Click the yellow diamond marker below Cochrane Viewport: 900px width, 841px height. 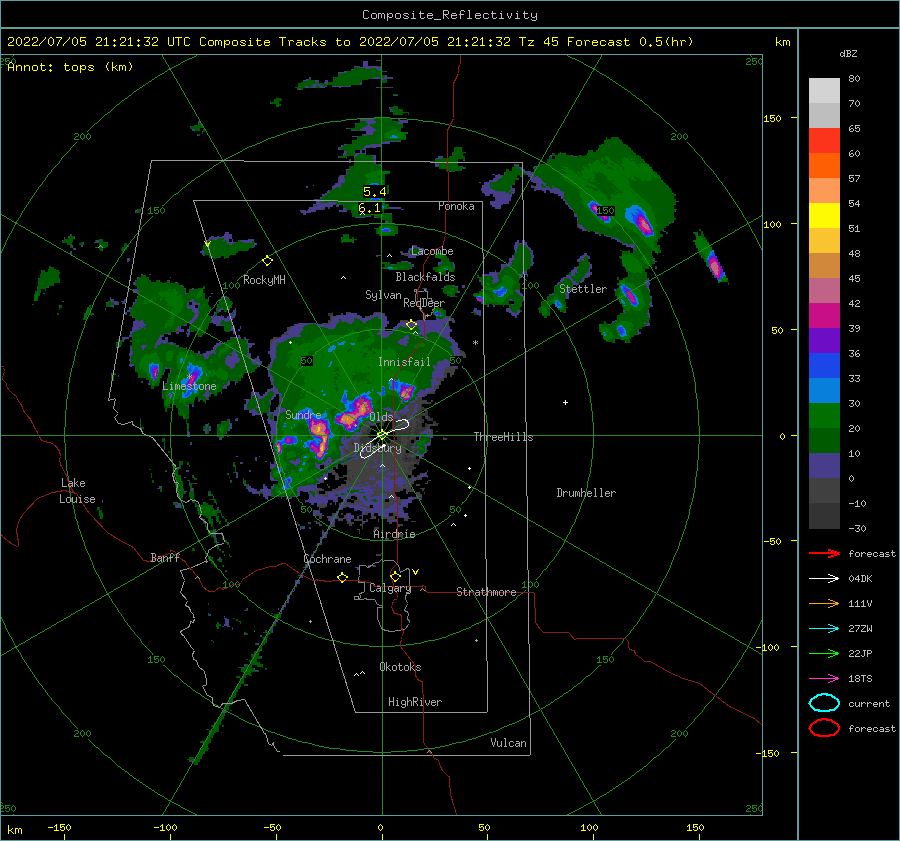(x=343, y=577)
